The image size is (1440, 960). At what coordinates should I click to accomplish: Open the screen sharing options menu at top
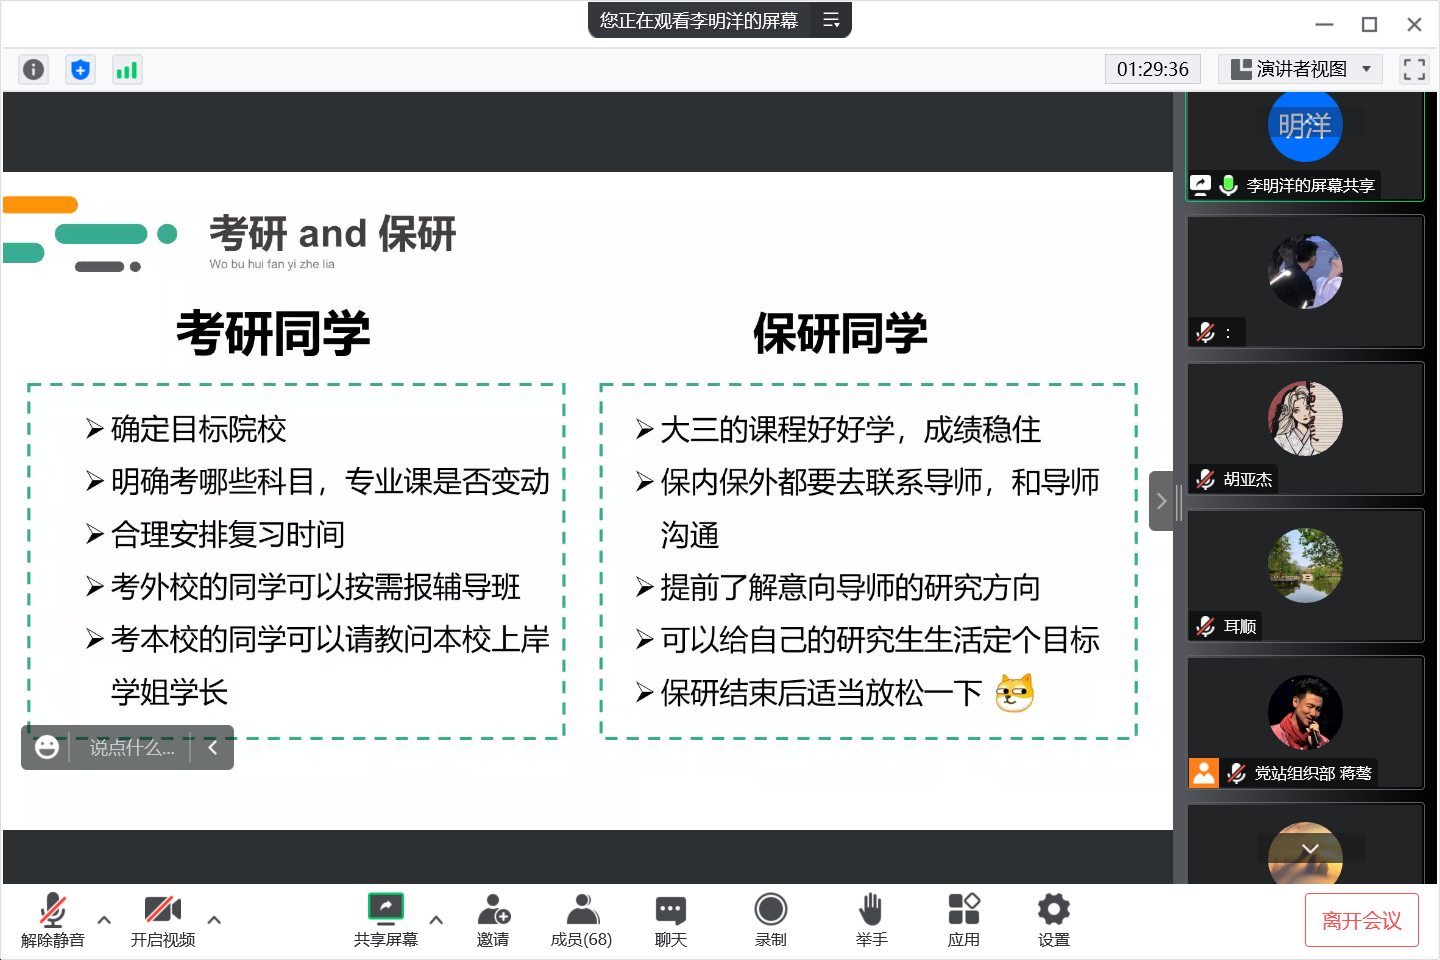click(x=831, y=20)
